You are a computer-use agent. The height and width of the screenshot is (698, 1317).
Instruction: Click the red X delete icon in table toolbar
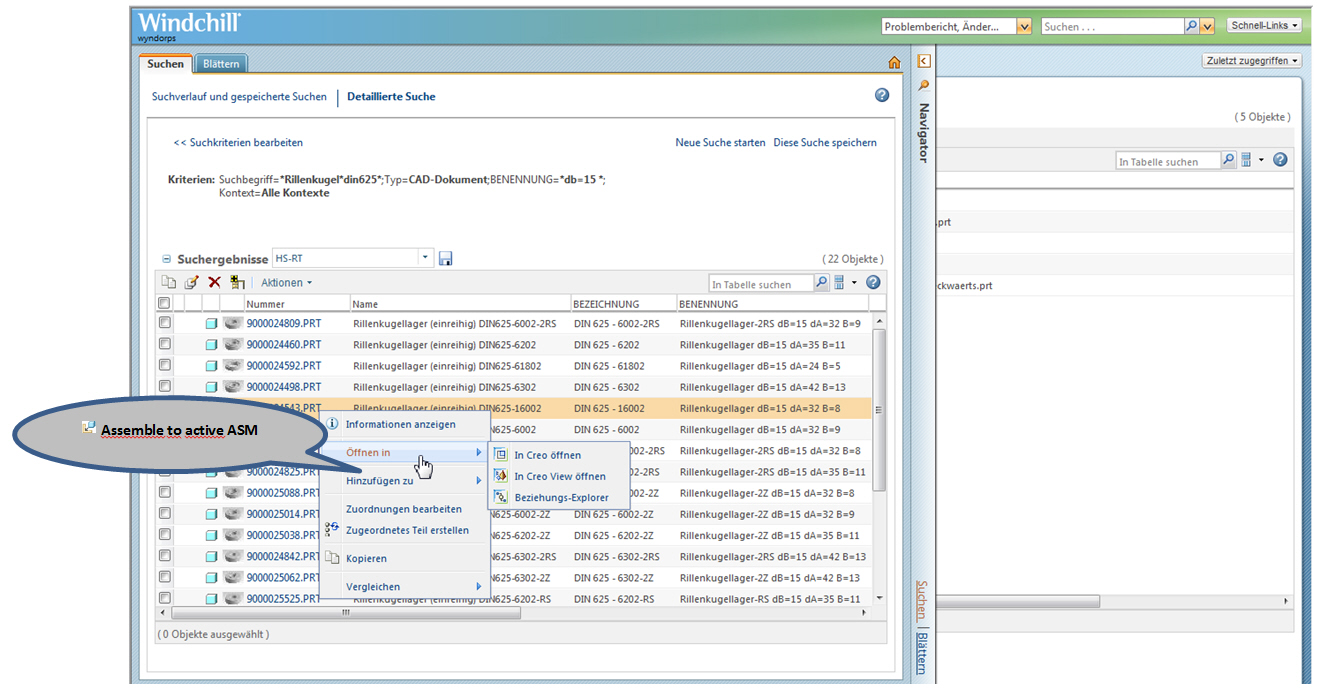[x=213, y=283]
